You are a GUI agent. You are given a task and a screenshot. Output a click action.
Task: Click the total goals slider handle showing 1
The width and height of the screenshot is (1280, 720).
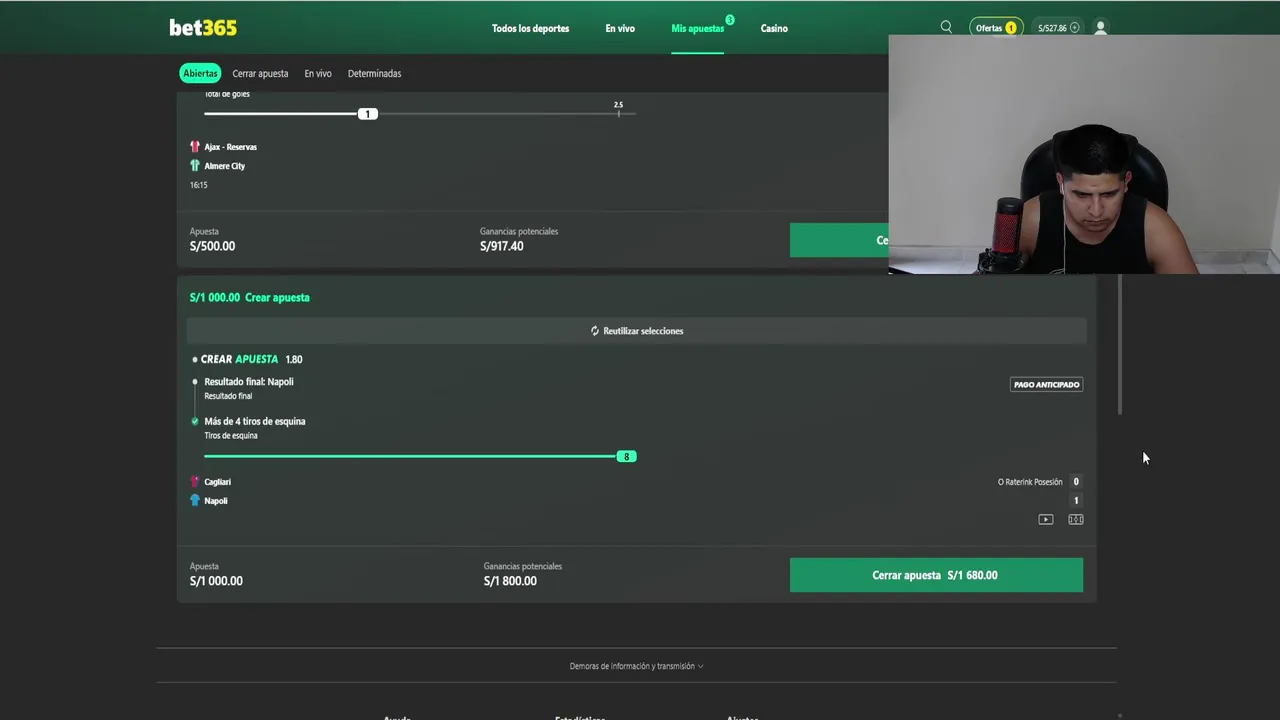tap(367, 114)
